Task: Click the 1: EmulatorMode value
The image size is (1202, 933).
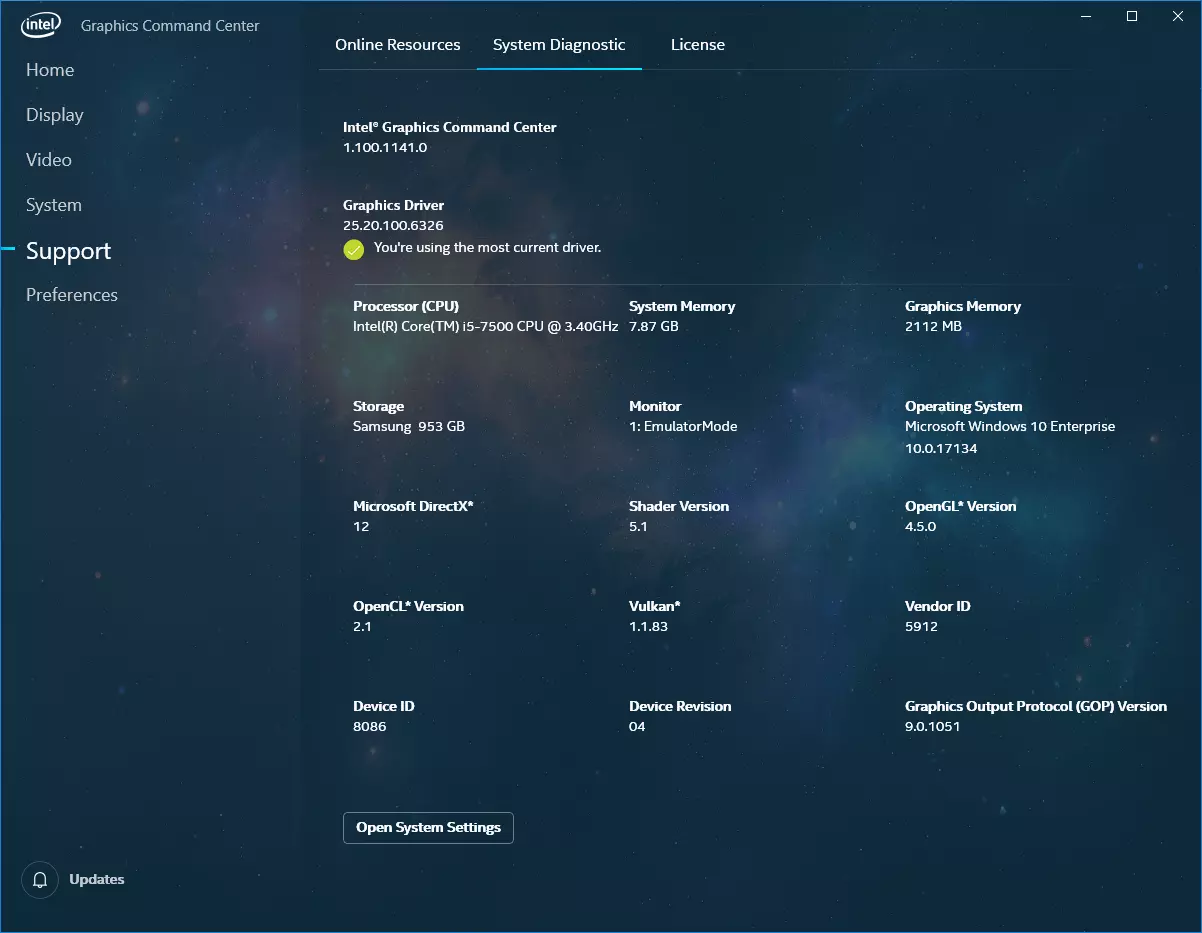Action: pos(683,427)
